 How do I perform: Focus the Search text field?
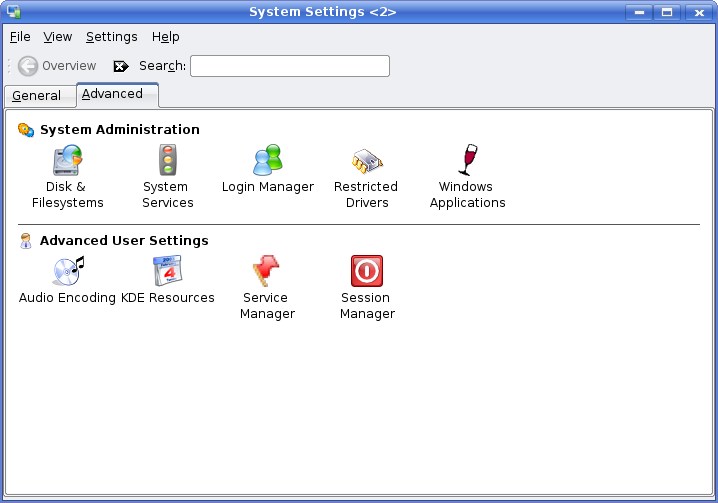tap(289, 66)
